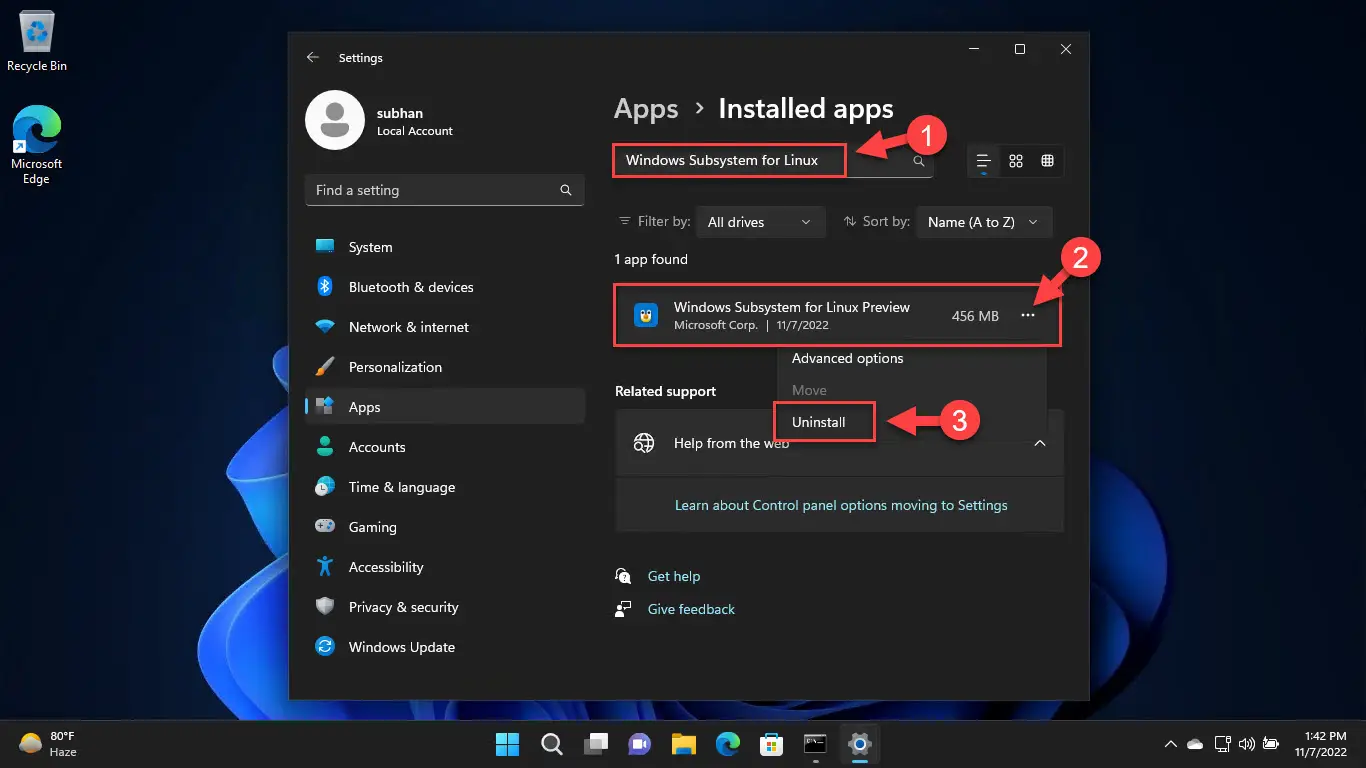Open the Windows Start menu

(508, 744)
